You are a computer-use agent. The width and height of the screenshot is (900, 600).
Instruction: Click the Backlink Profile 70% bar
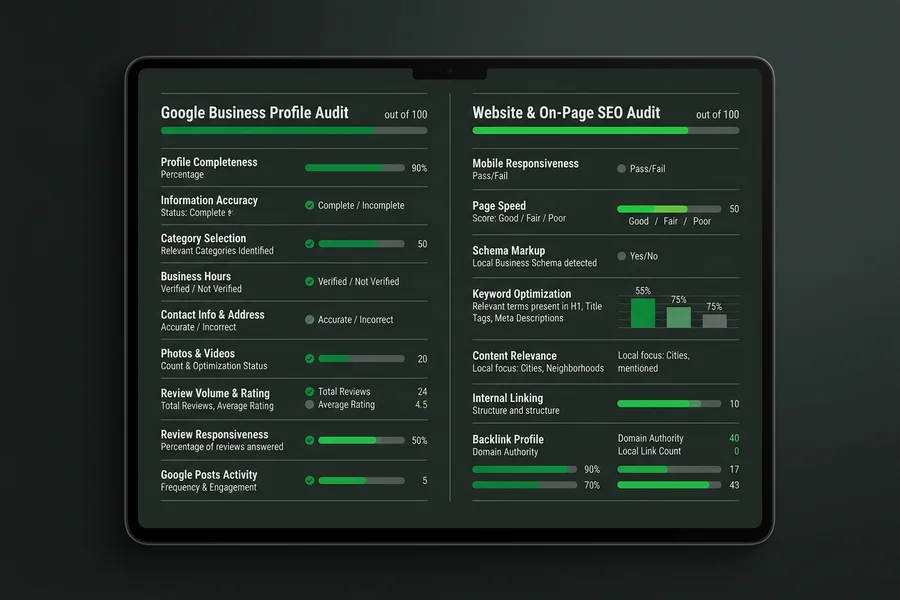pyautogui.click(x=525, y=485)
